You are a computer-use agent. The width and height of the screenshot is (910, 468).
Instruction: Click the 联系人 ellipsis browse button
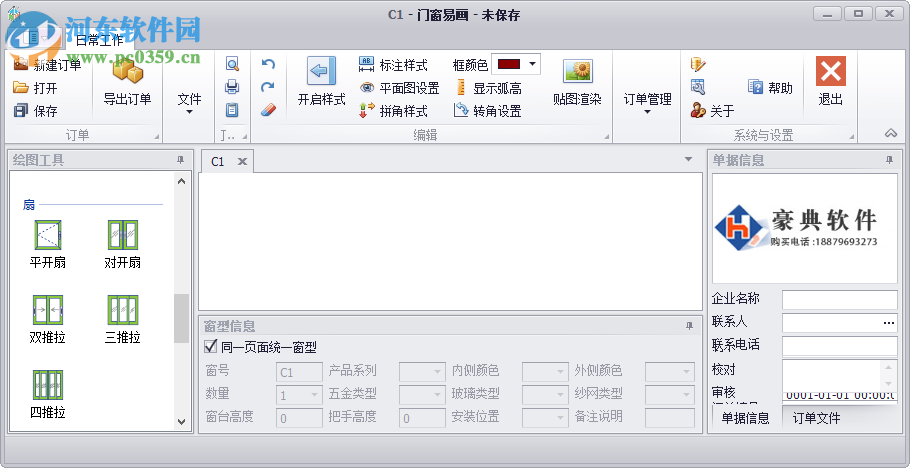pos(889,323)
